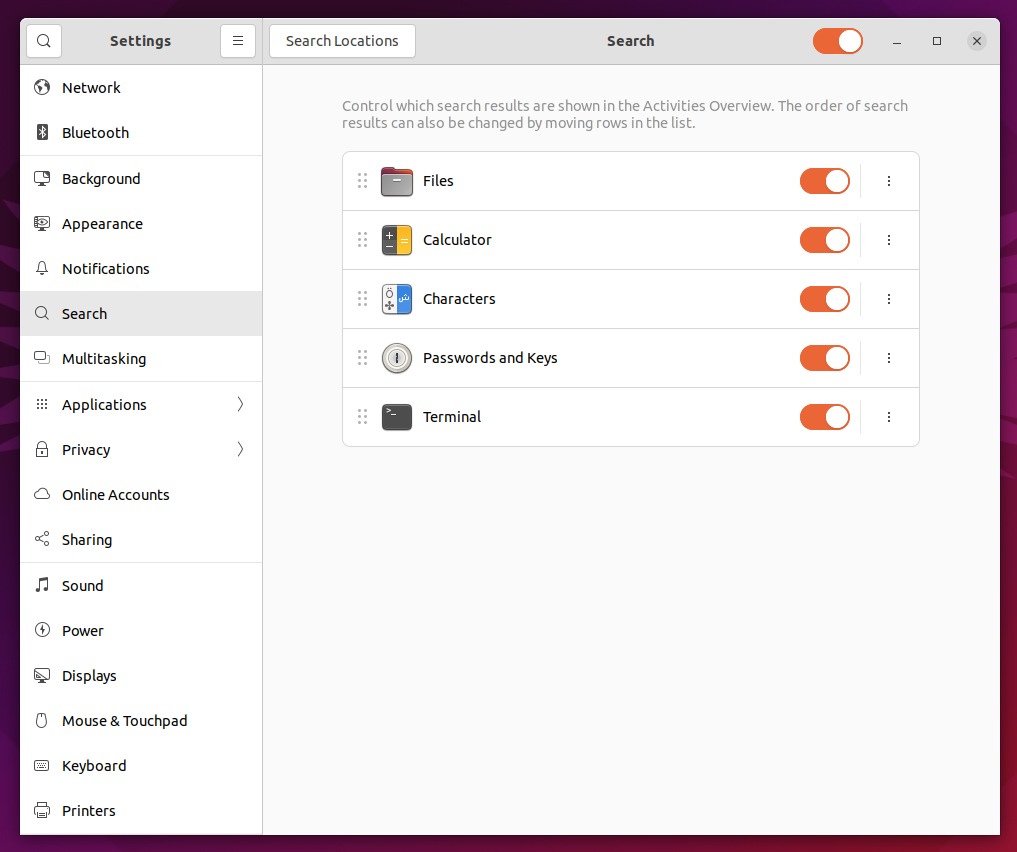
Task: Click the Sound icon in the sidebar
Action: 41,585
